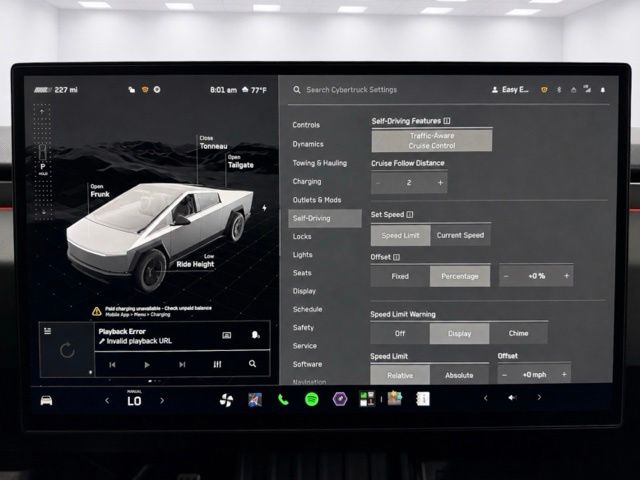This screenshot has height=480, width=640.
Task: Set Speed Limit Warning to Display
Action: [x=460, y=333]
